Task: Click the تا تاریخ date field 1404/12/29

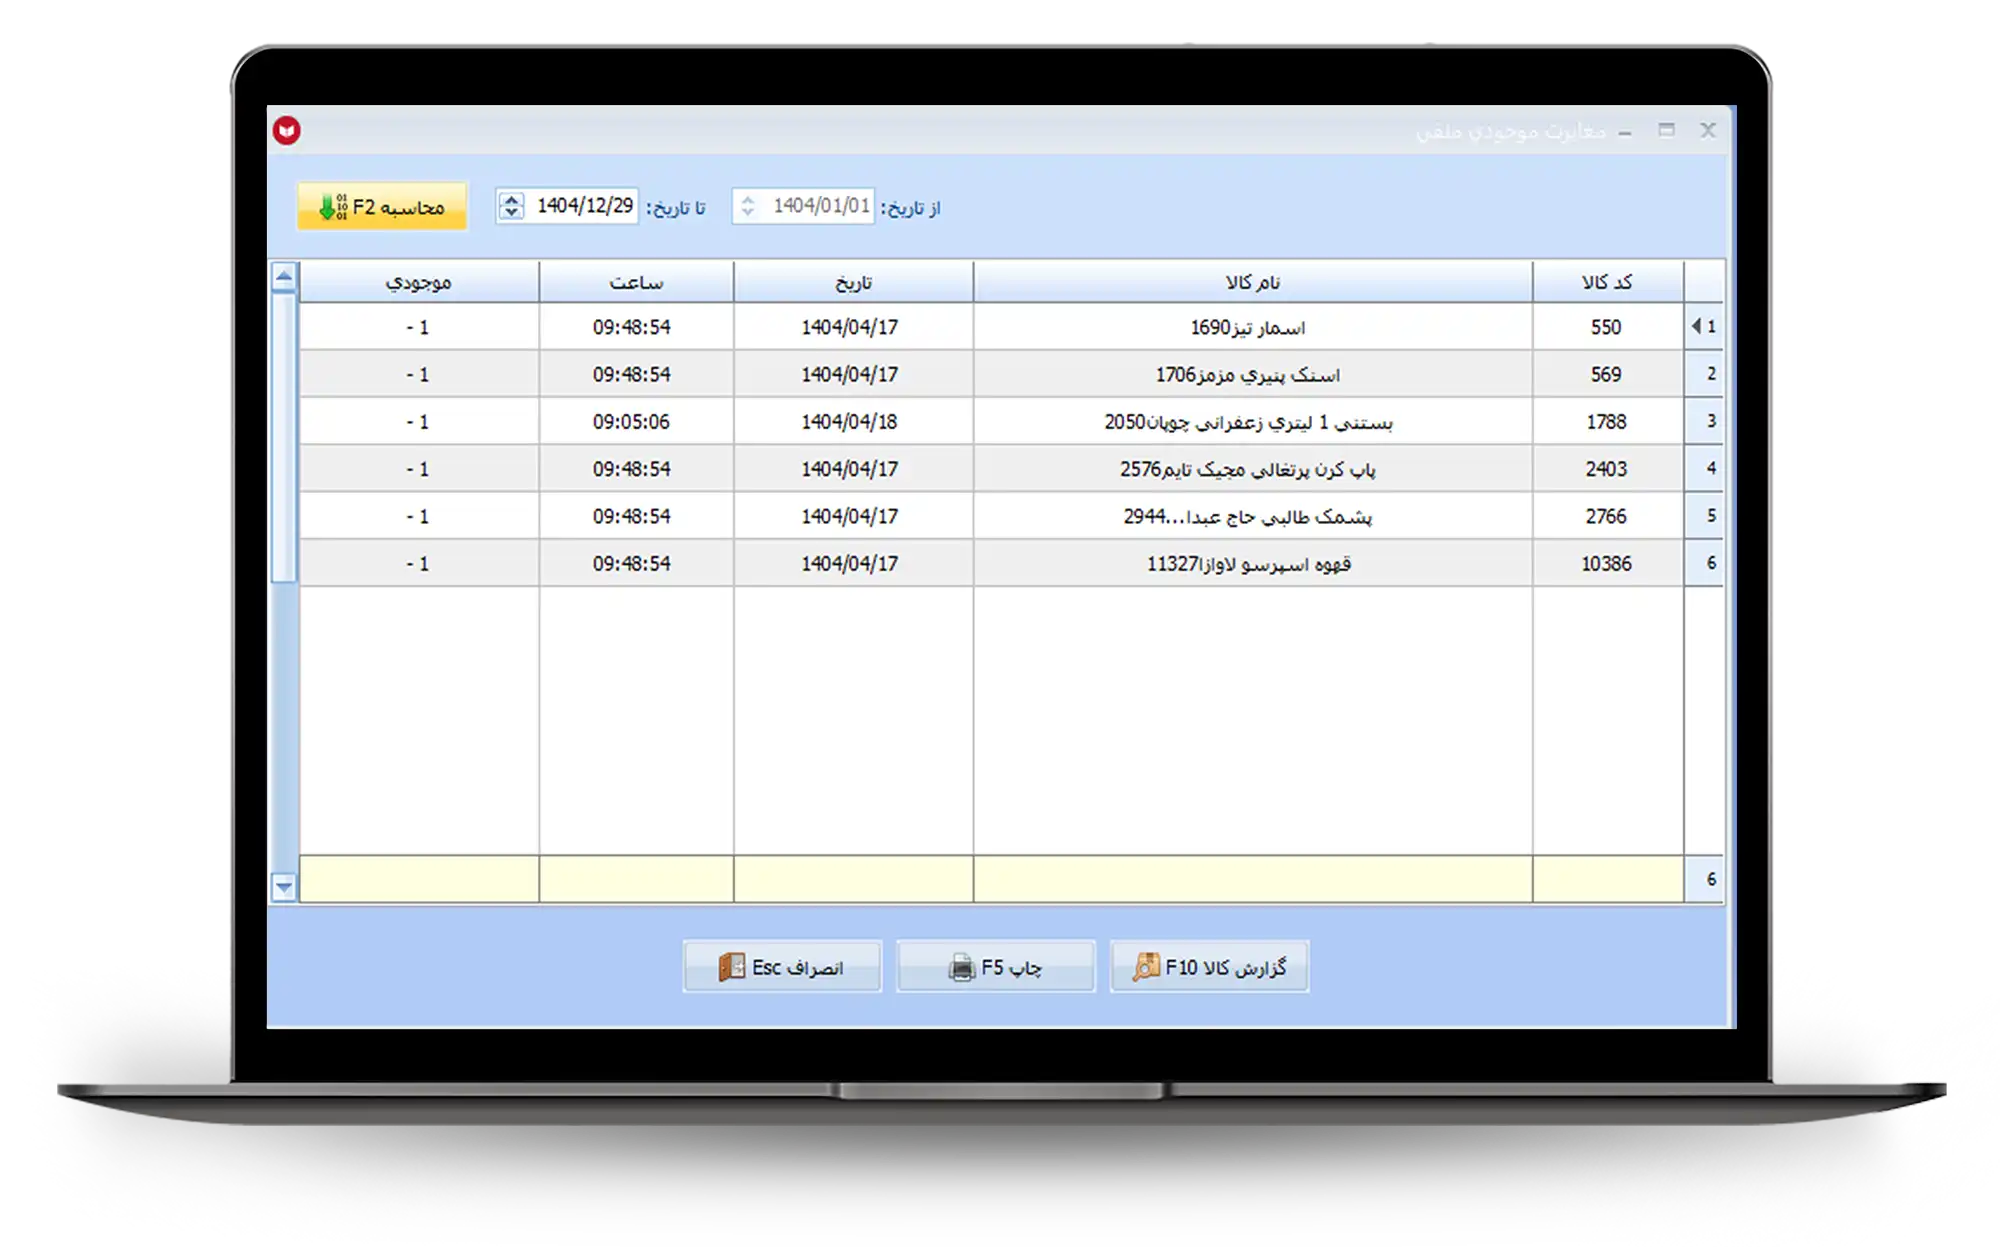Action: tap(585, 206)
